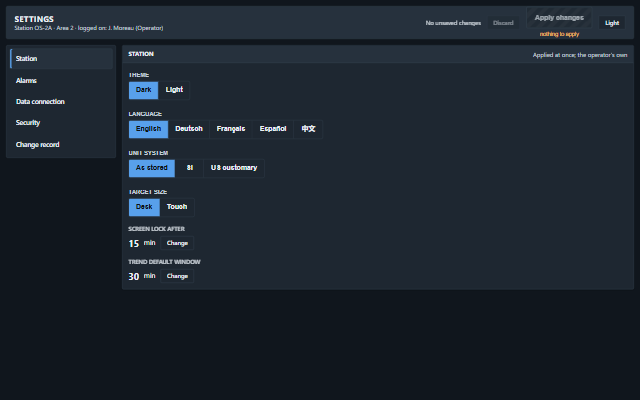Open the Change record section
The image size is (640, 400).
61,144
